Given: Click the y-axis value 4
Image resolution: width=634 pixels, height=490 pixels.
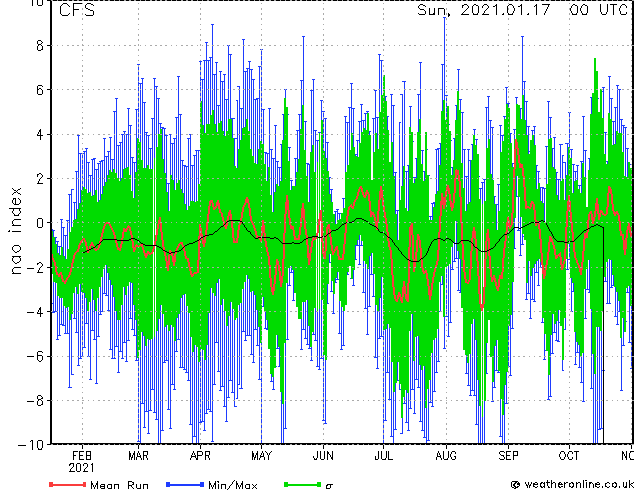Looking at the screenshot, I should click(40, 134).
